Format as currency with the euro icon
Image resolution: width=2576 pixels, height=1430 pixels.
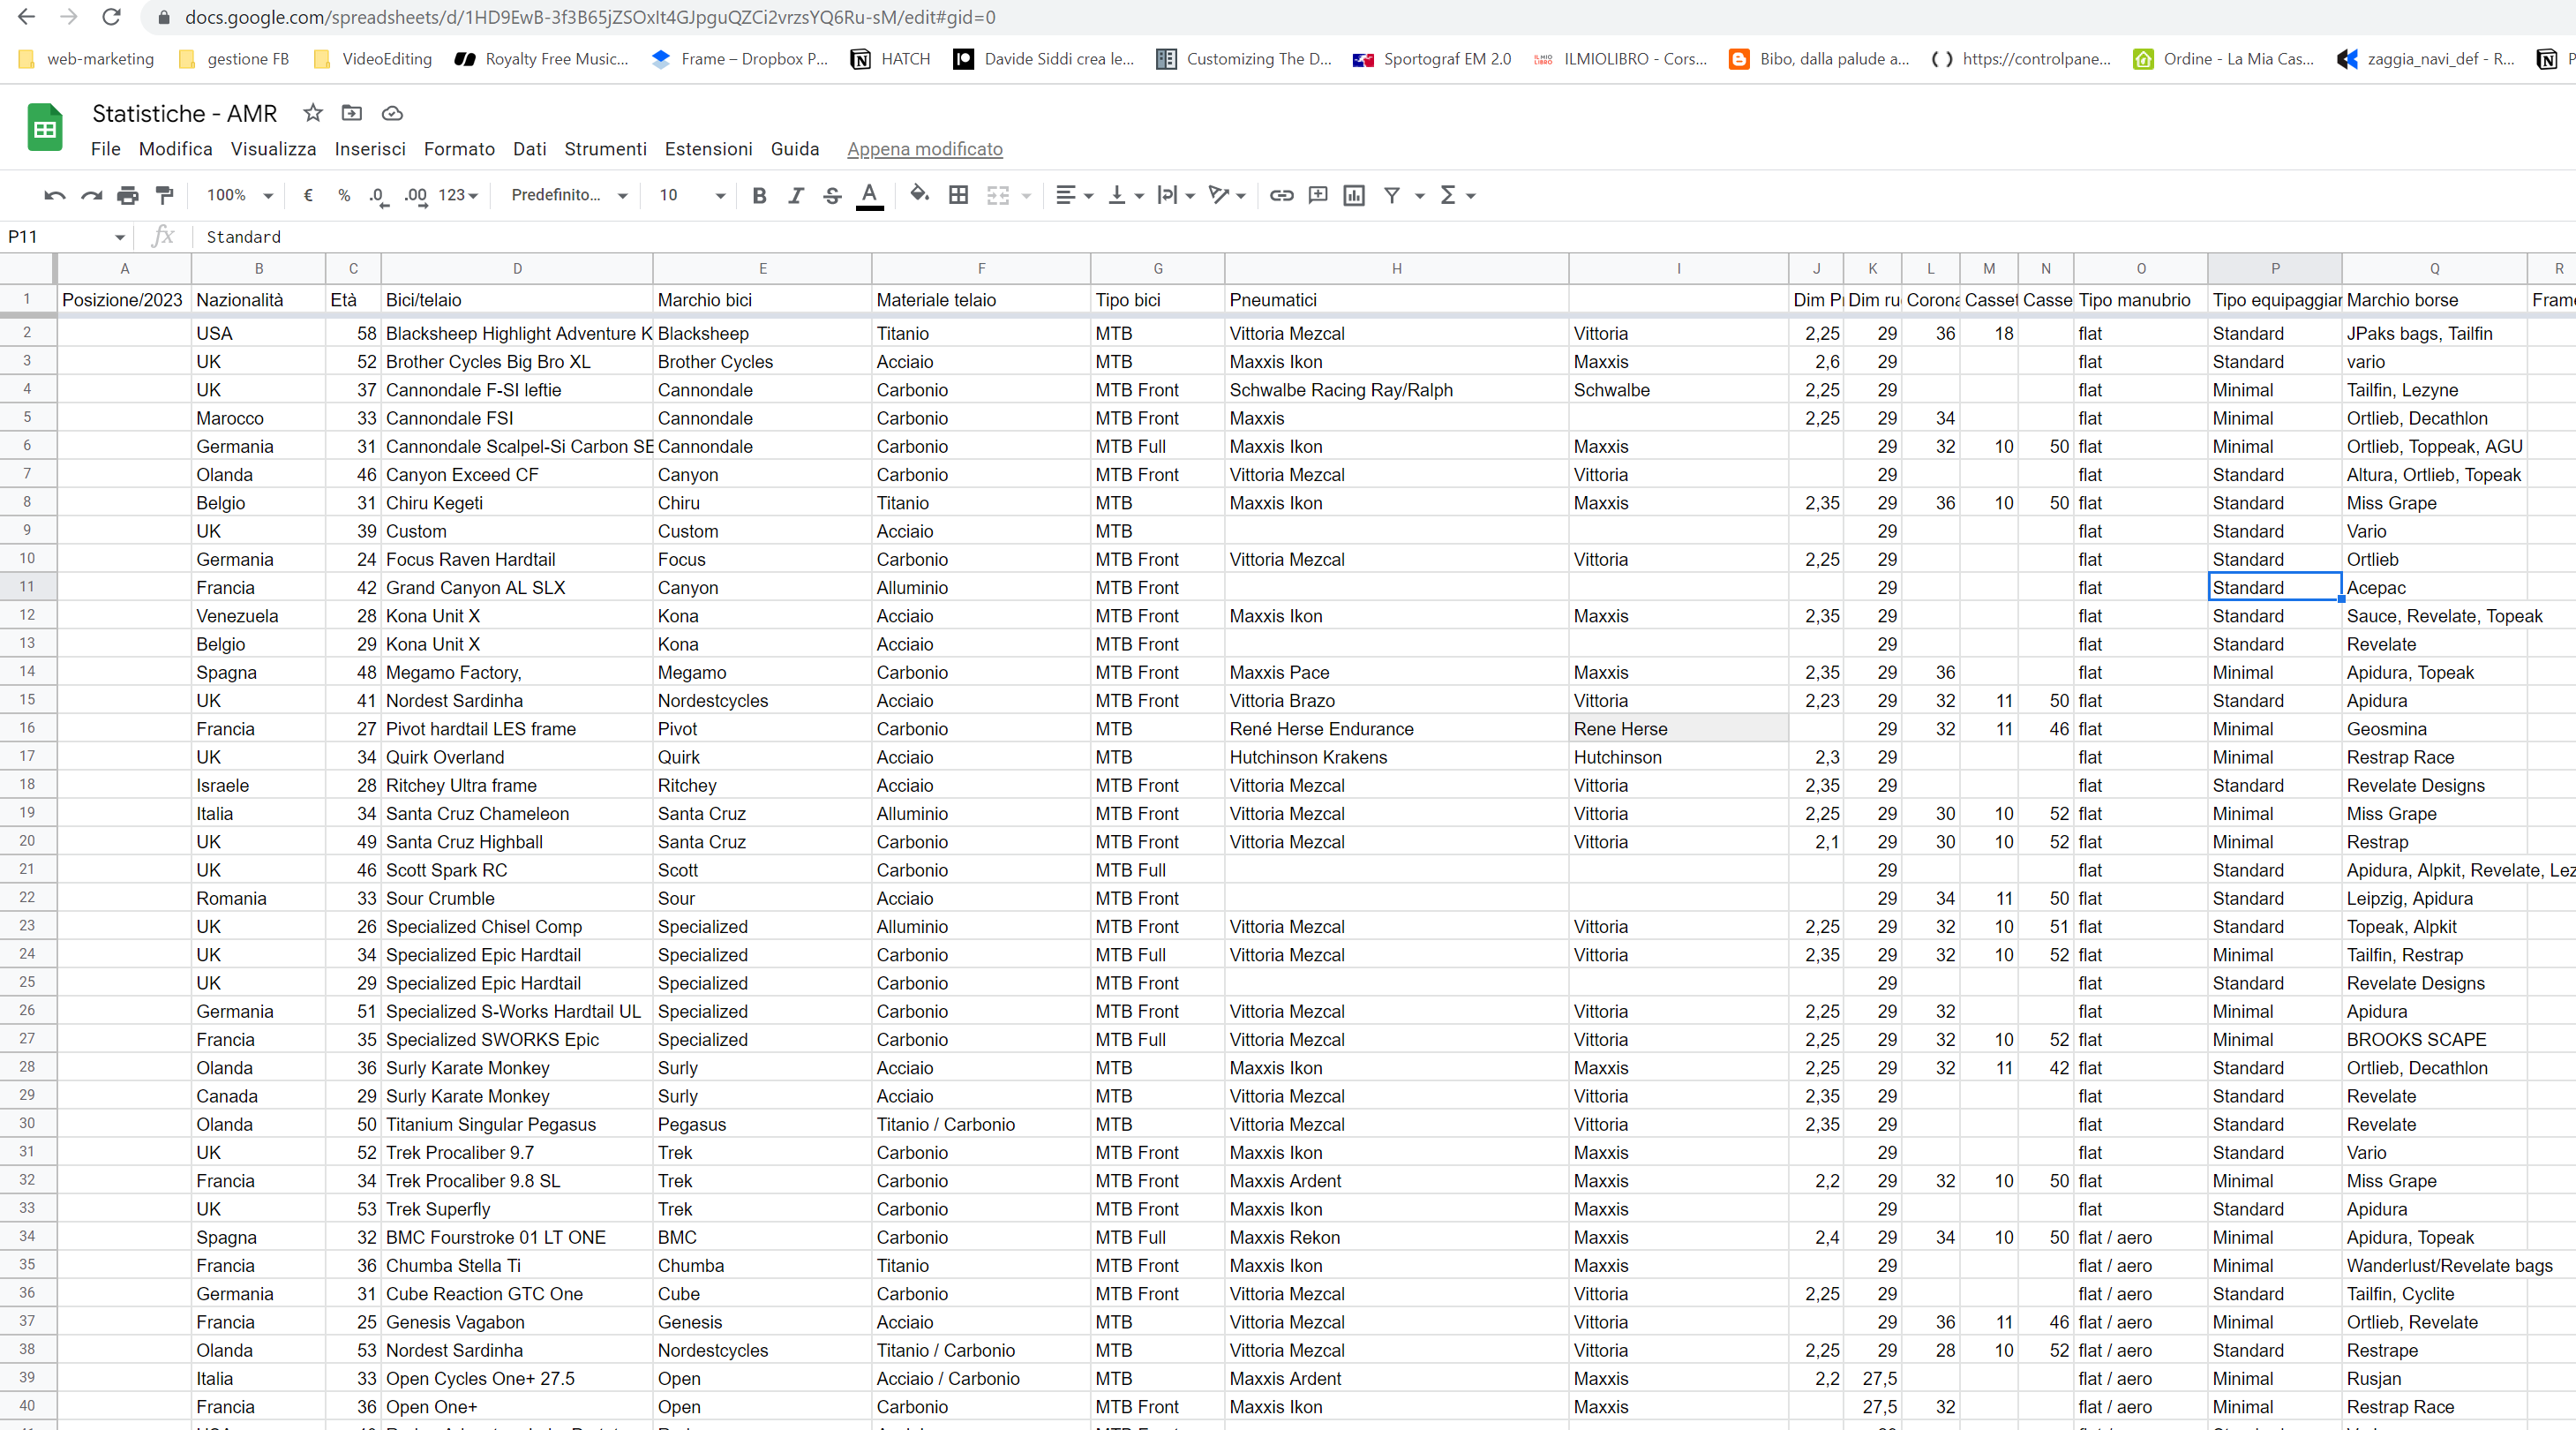[308, 196]
